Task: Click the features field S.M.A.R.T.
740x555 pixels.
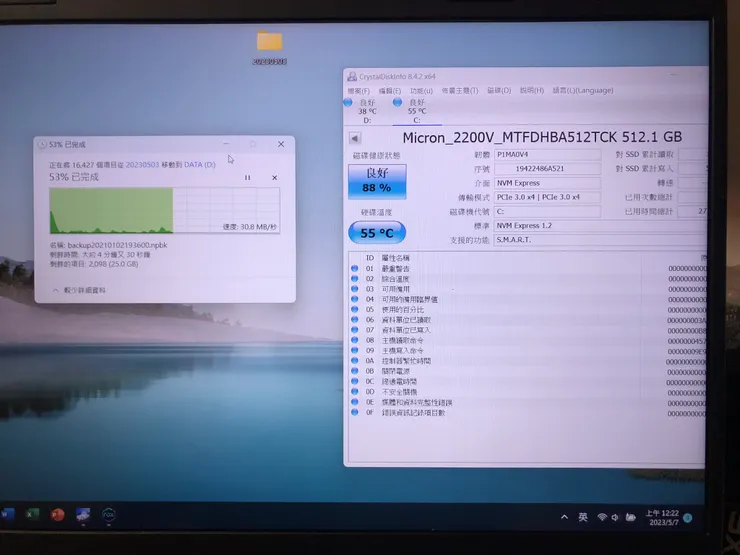Action: point(600,240)
